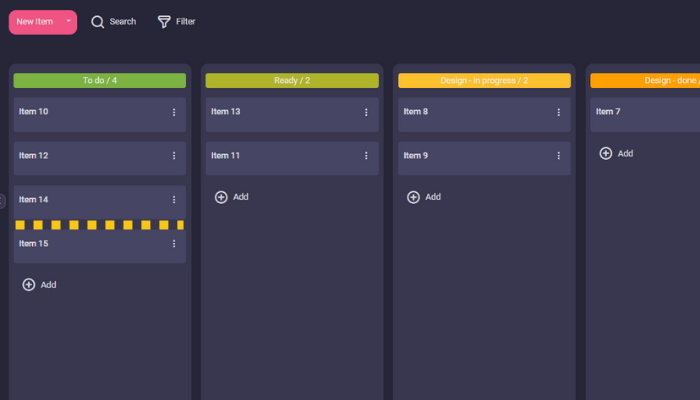This screenshot has width=700, height=400.
Task: Open Item 13 three-dot menu
Action: [366, 112]
